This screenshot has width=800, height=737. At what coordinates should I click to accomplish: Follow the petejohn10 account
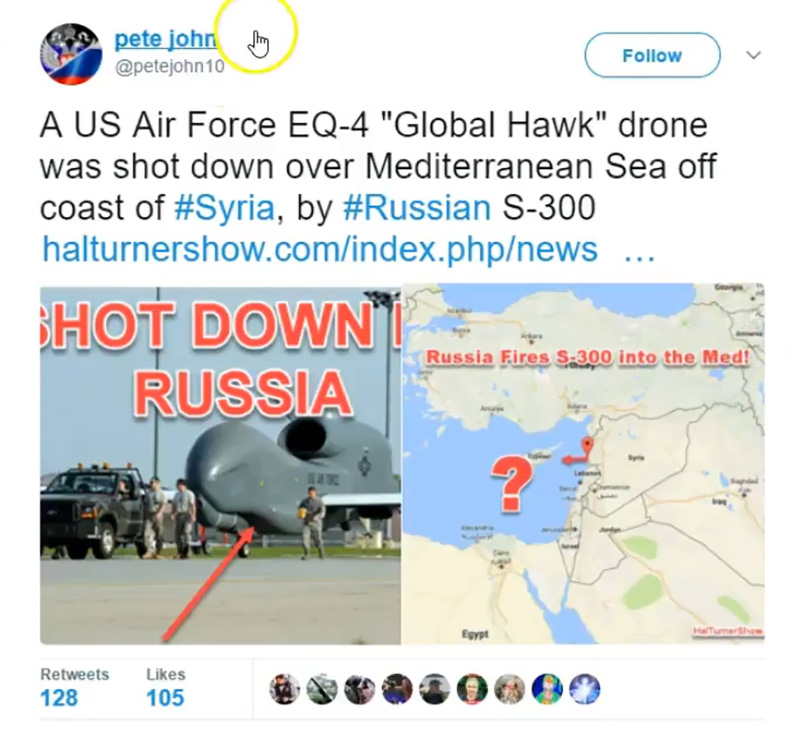[652, 55]
